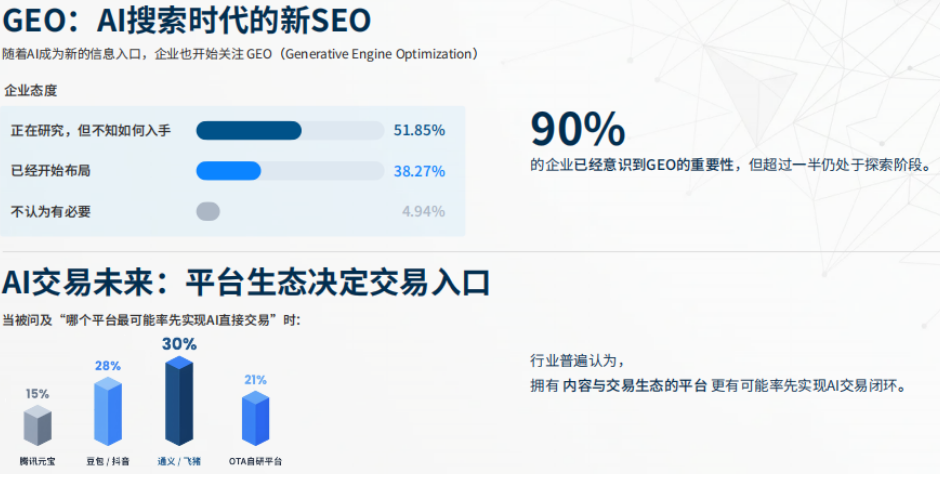Click the 已经开始布局 progress bar
940x486 pixels.
pos(289,171)
